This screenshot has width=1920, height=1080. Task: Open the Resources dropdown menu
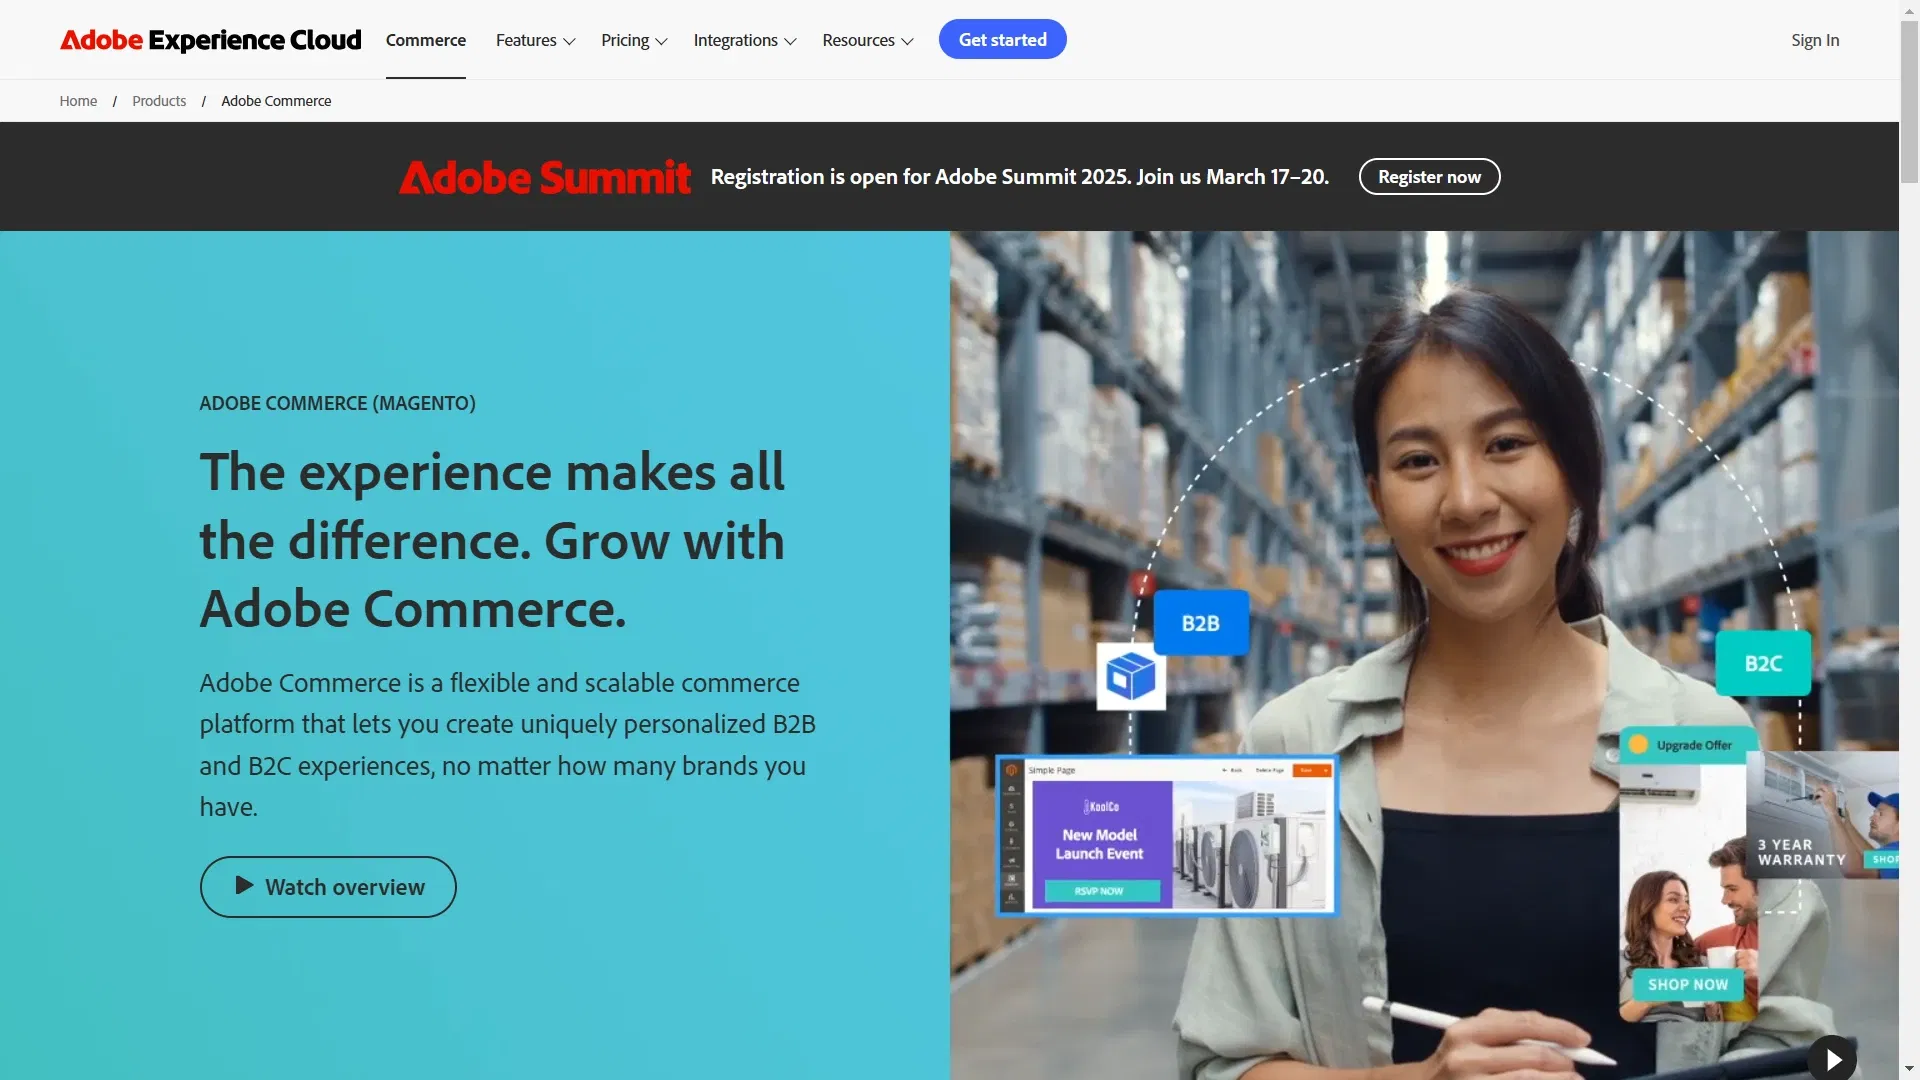[867, 40]
